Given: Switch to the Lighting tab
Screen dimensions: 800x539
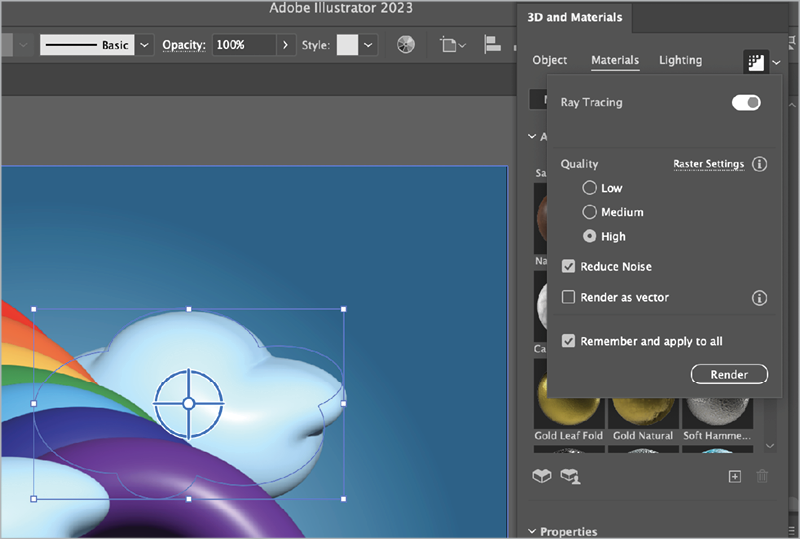Looking at the screenshot, I should (681, 60).
